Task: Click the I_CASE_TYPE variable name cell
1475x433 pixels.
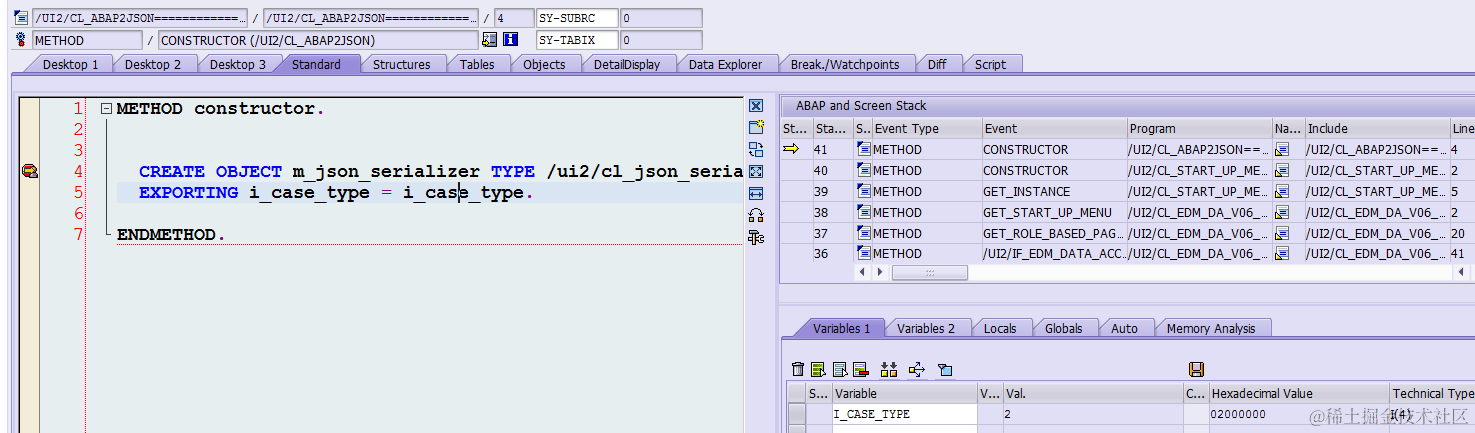Action: pos(904,414)
